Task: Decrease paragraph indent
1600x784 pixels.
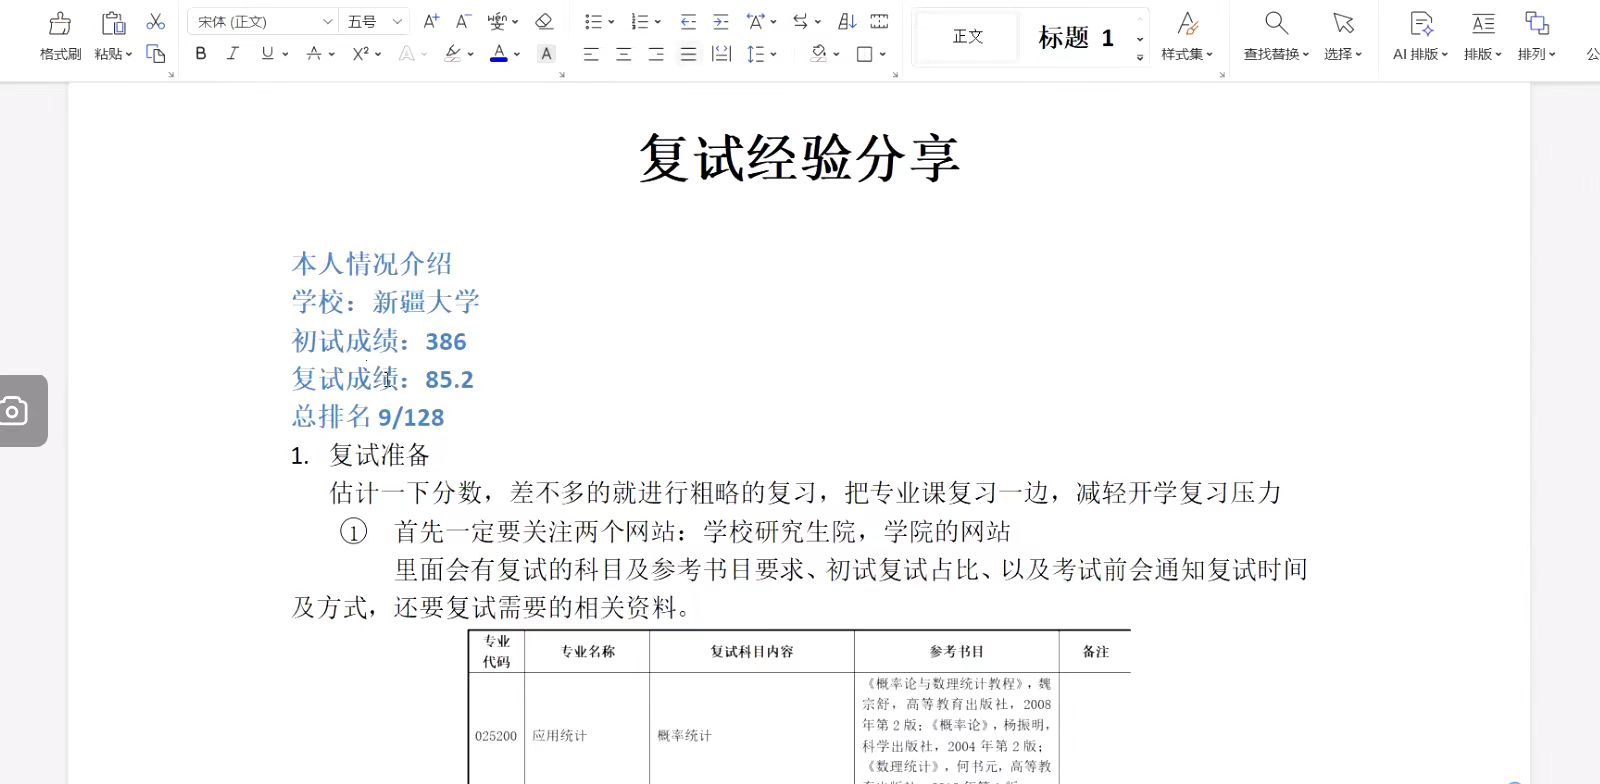Action: 688,21
